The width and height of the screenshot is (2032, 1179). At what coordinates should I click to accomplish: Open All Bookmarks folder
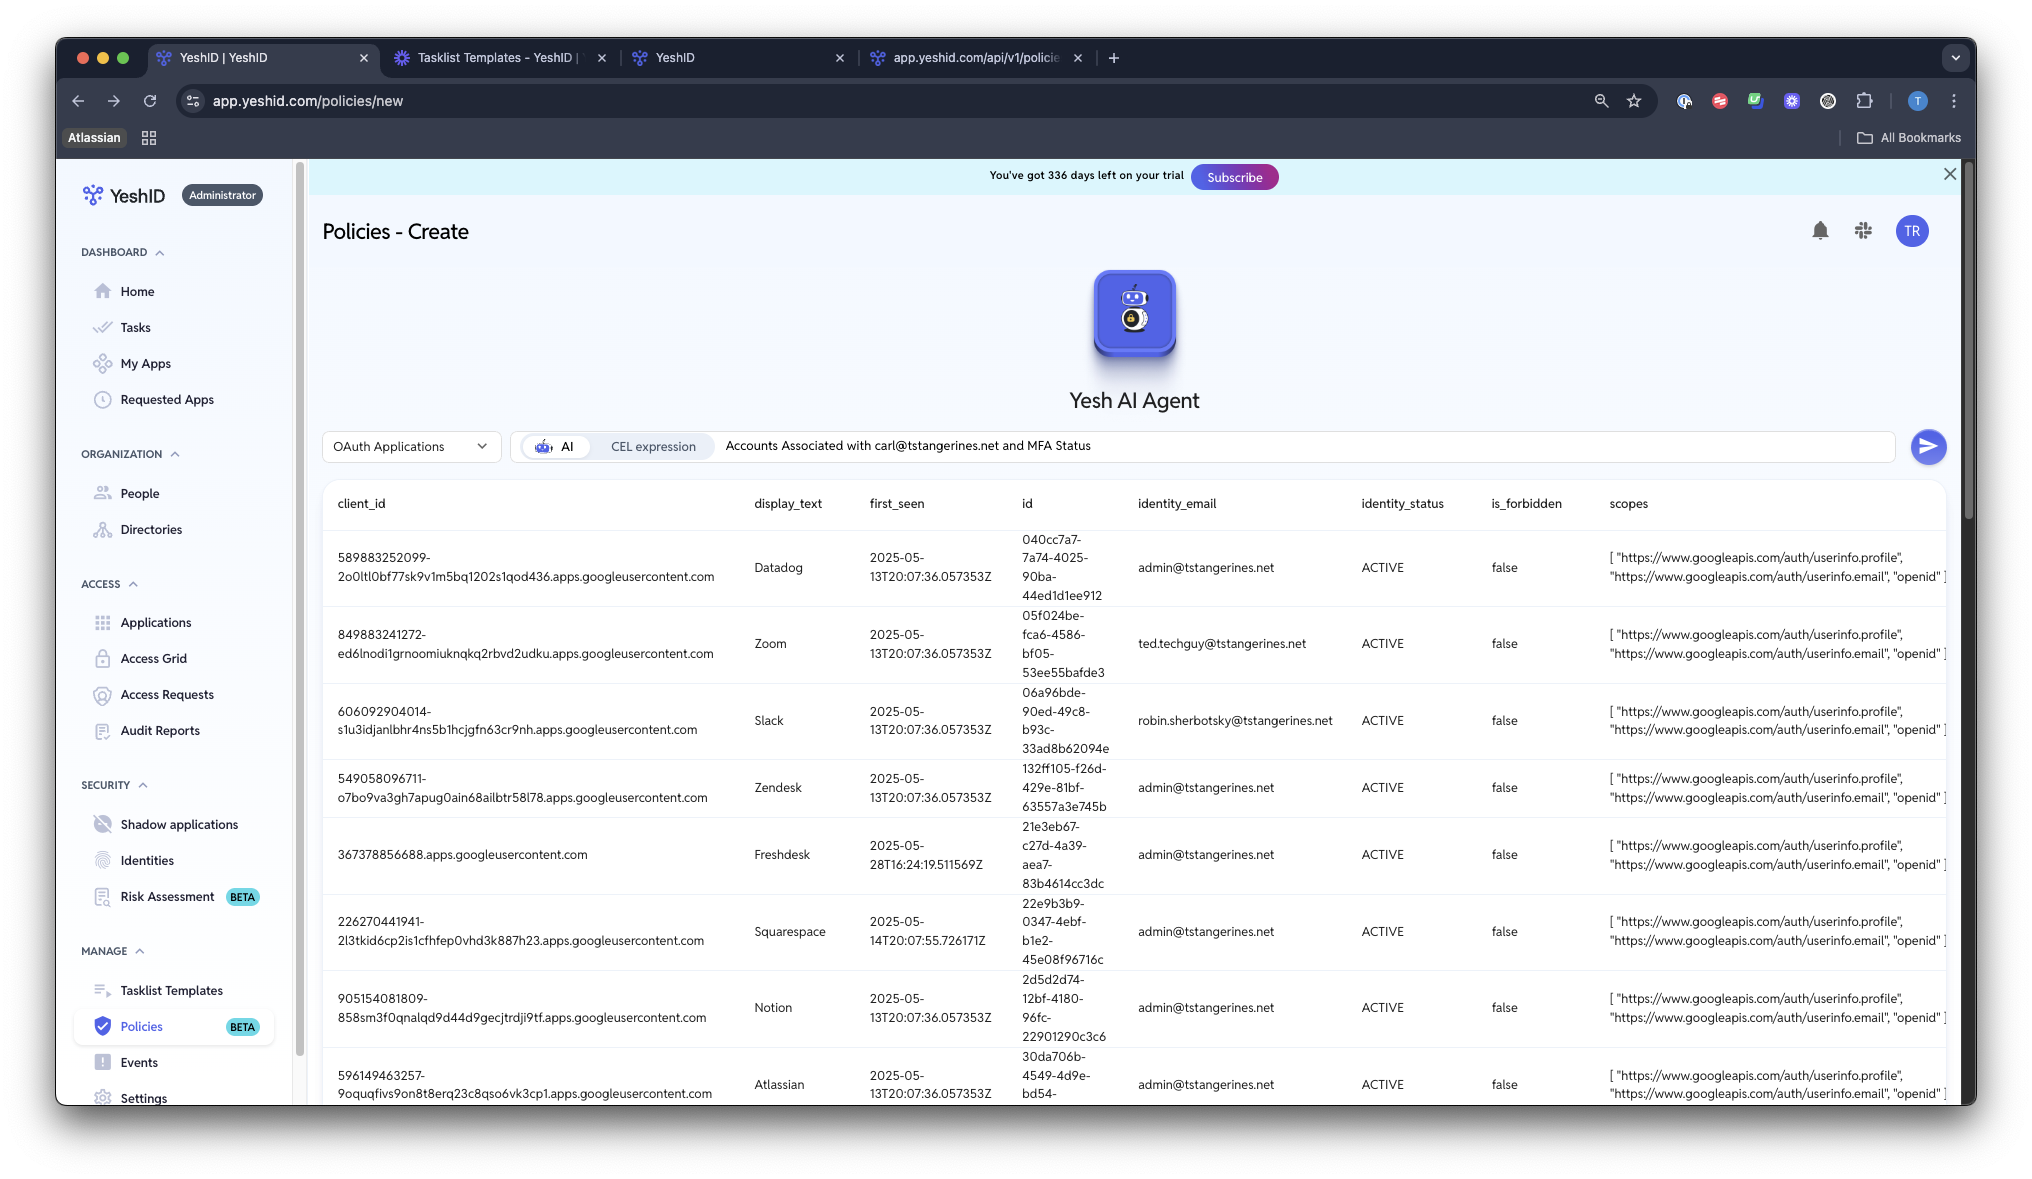coord(1908,138)
